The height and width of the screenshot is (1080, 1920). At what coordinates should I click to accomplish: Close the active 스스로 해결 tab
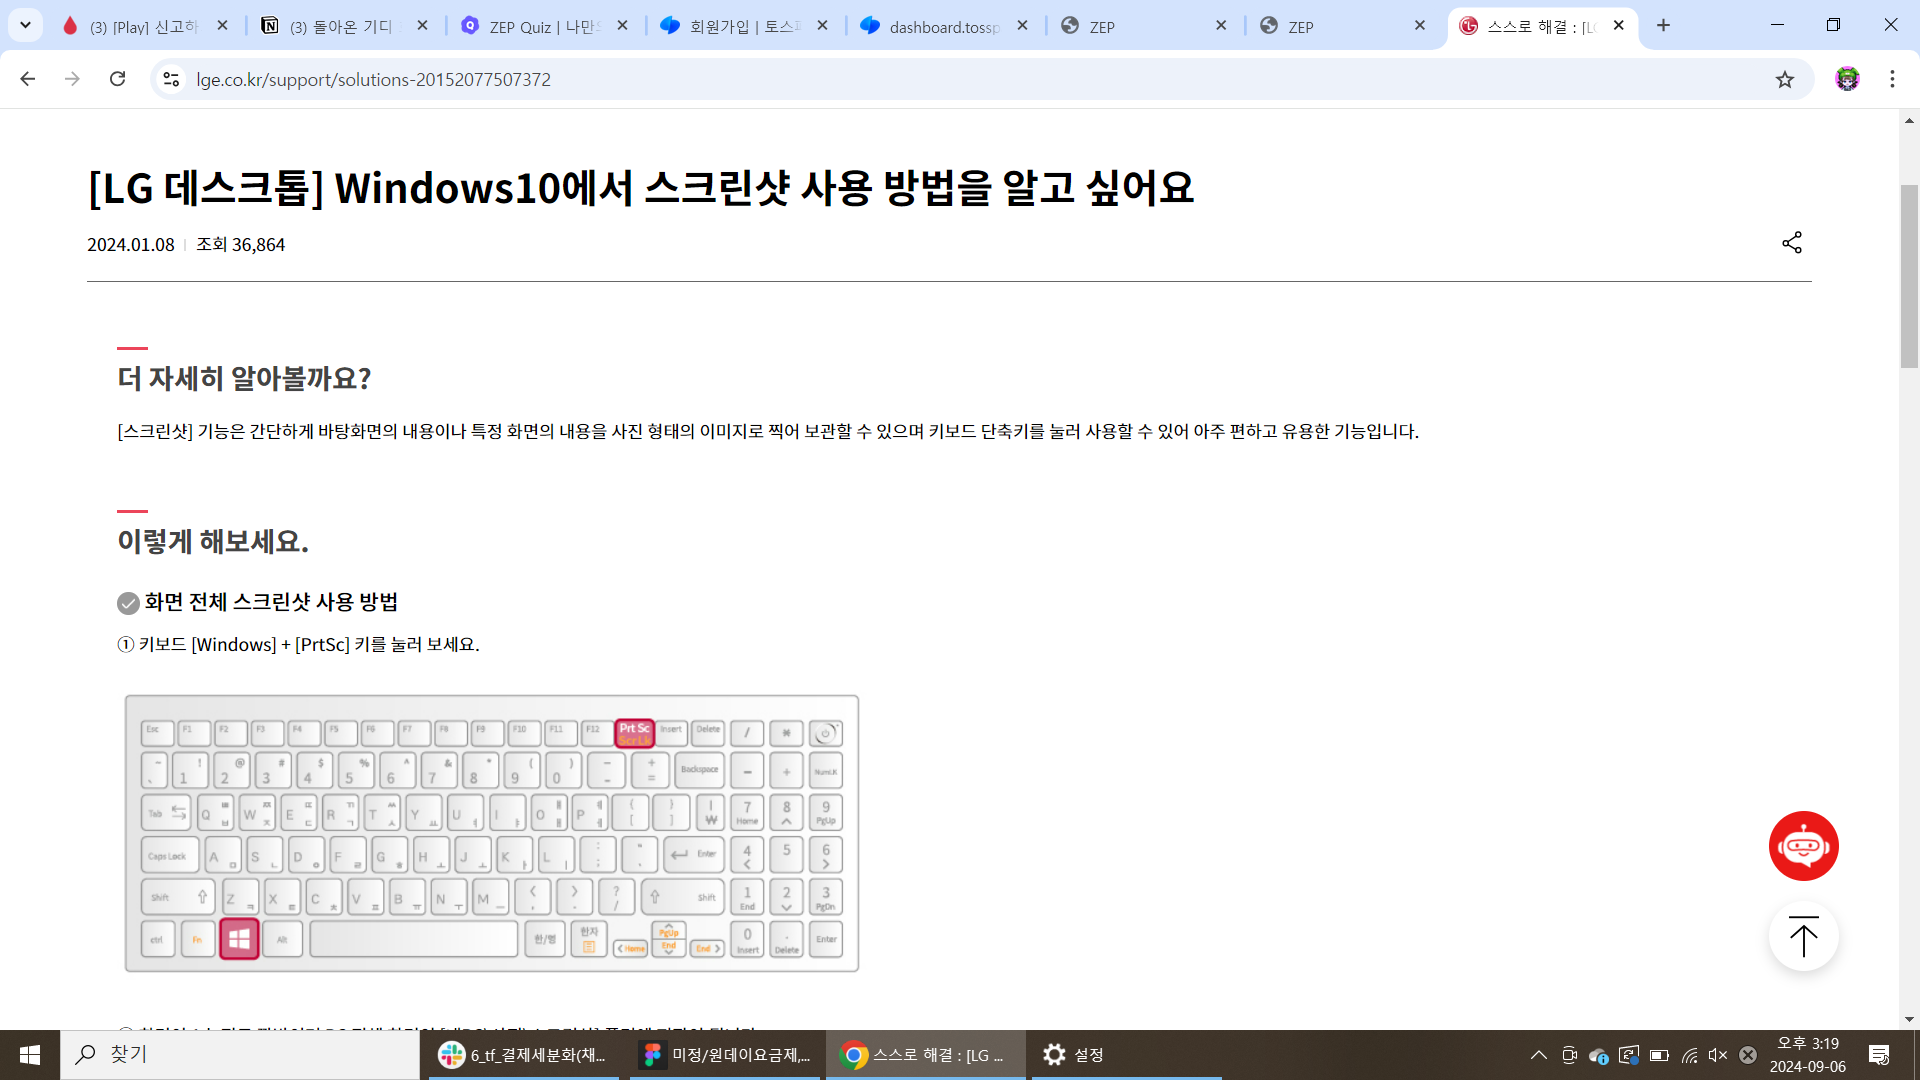(1619, 26)
